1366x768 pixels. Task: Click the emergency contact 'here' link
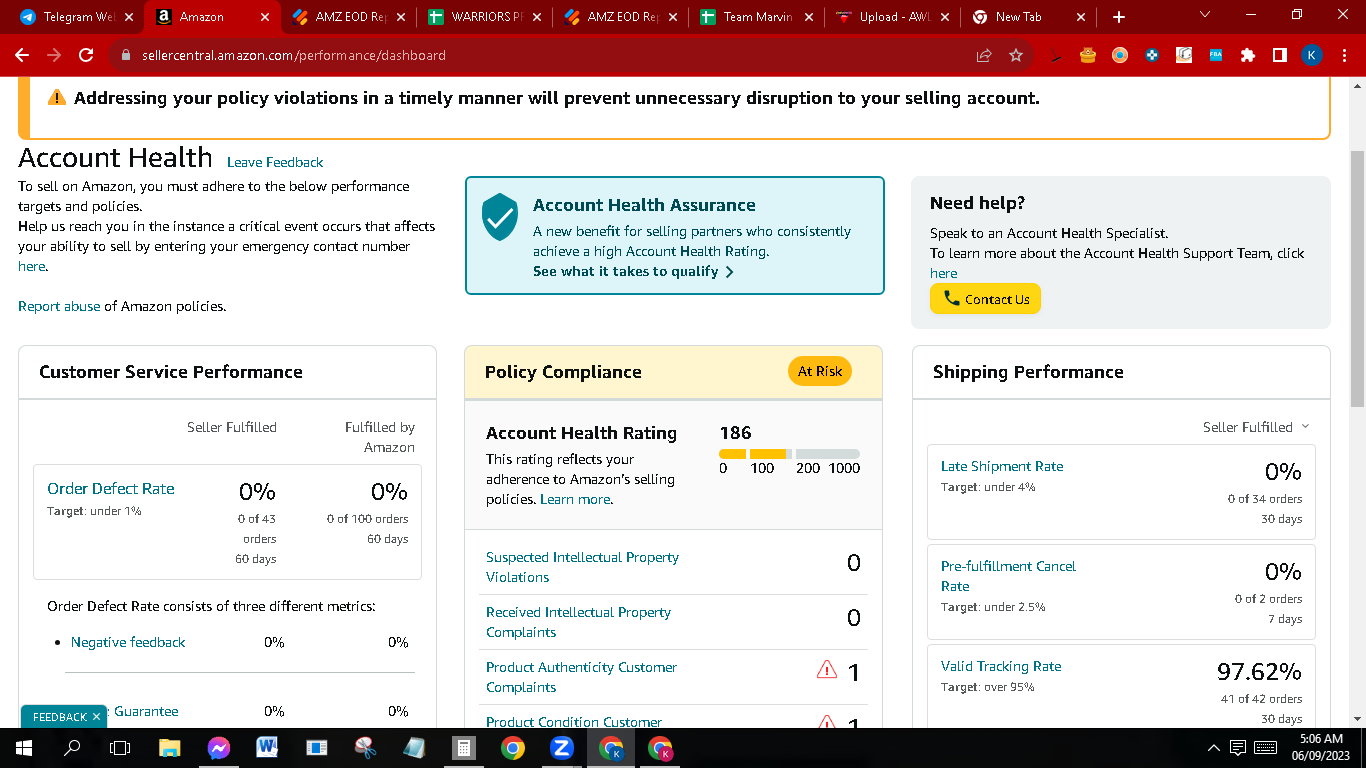[31, 266]
